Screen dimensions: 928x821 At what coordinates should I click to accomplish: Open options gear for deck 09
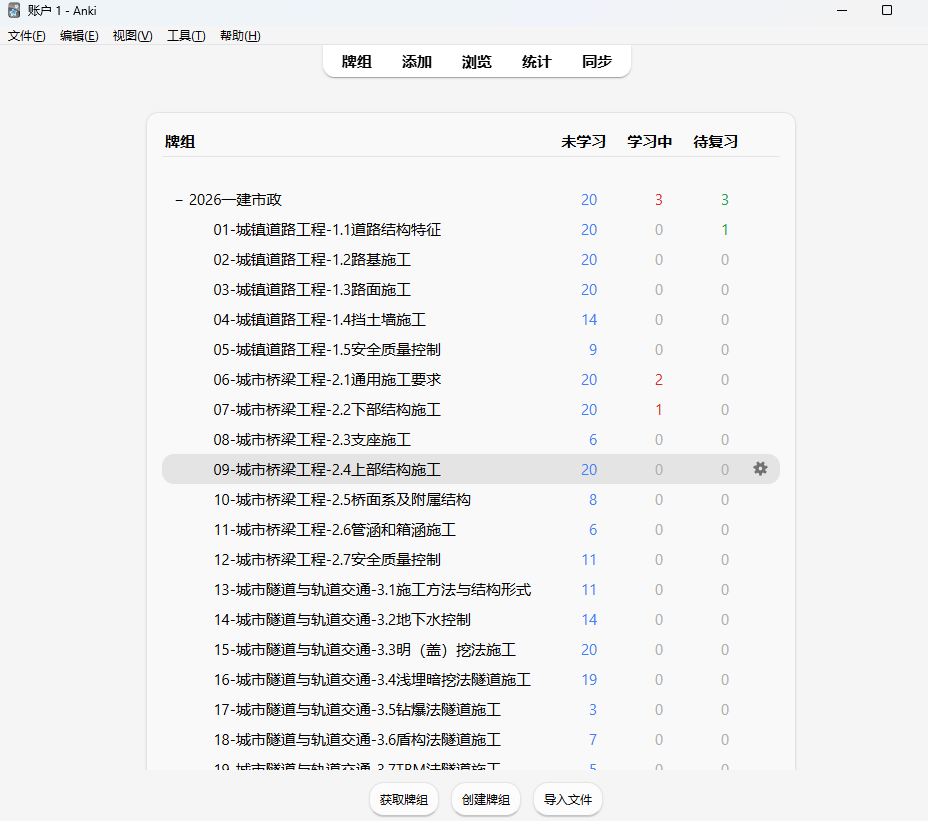[x=760, y=469]
